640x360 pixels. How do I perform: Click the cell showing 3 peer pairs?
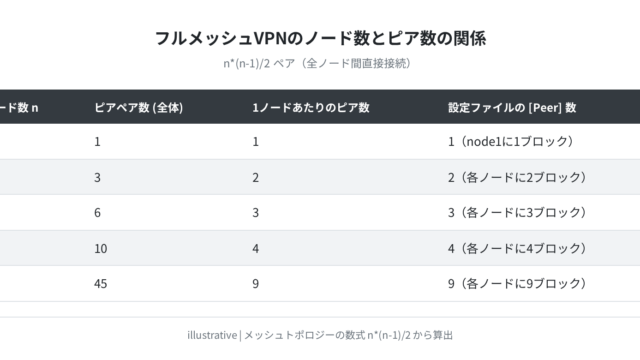[x=97, y=177]
